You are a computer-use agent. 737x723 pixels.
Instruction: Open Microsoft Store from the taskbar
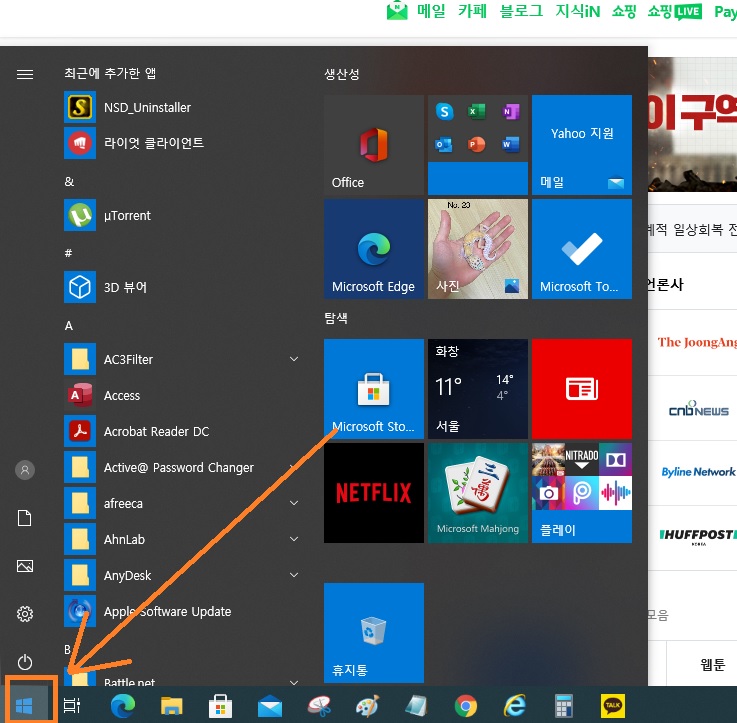click(x=220, y=706)
